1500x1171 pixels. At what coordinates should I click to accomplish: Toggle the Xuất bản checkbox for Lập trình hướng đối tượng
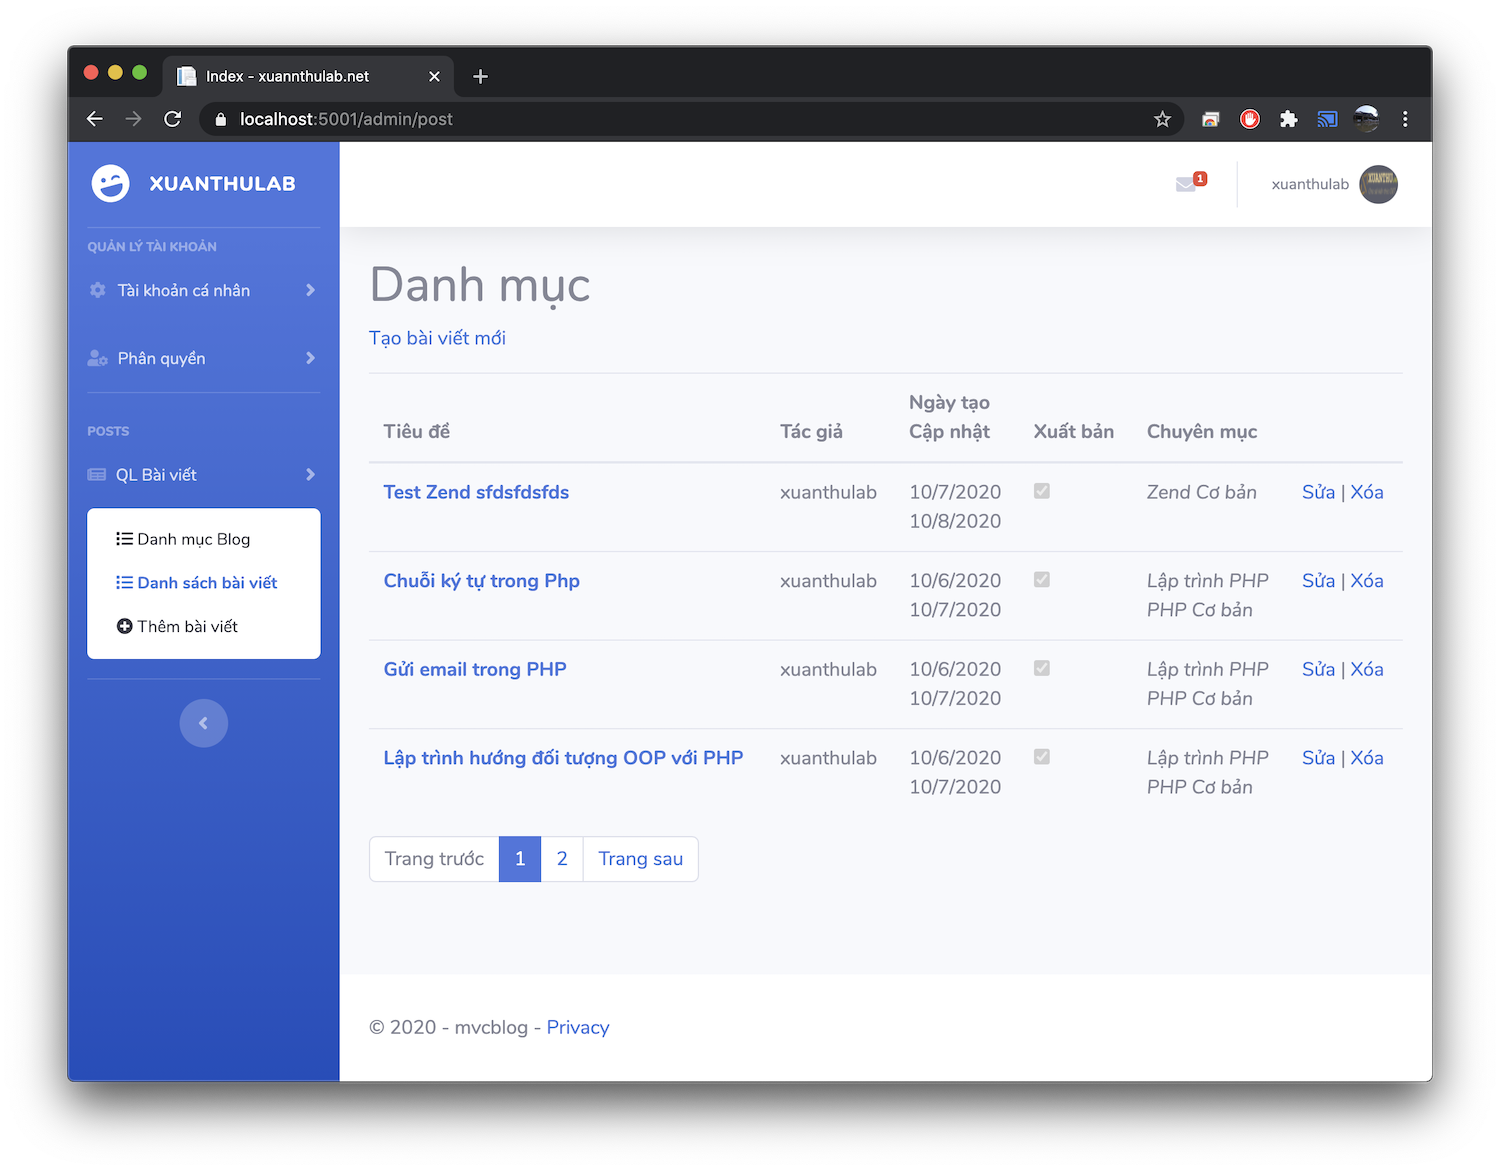(1042, 757)
